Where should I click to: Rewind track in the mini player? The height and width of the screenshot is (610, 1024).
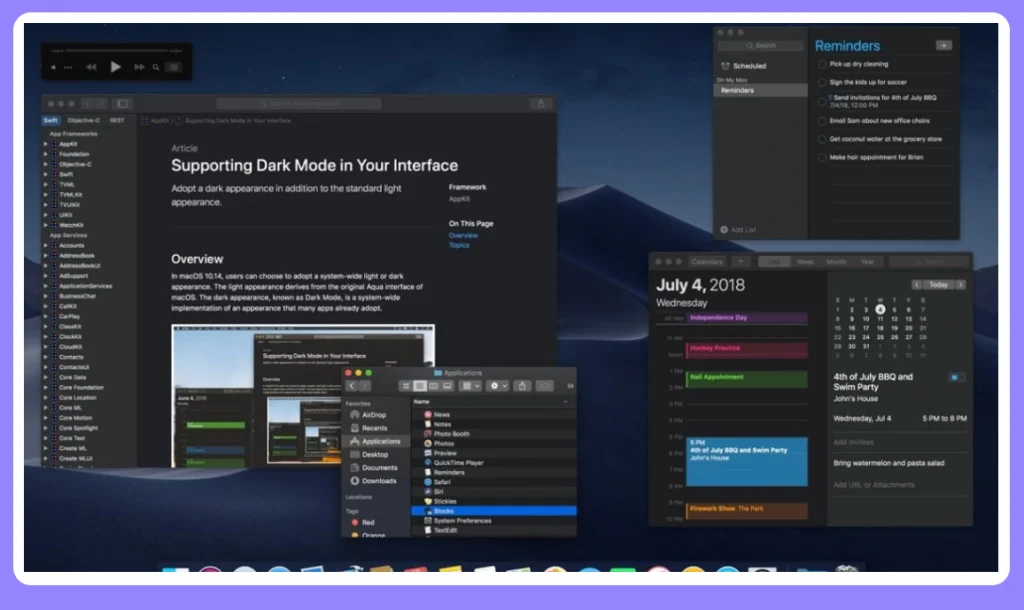click(91, 67)
